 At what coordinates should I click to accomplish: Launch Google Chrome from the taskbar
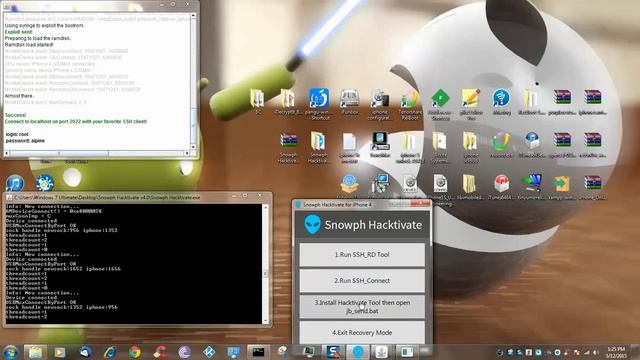(135, 352)
